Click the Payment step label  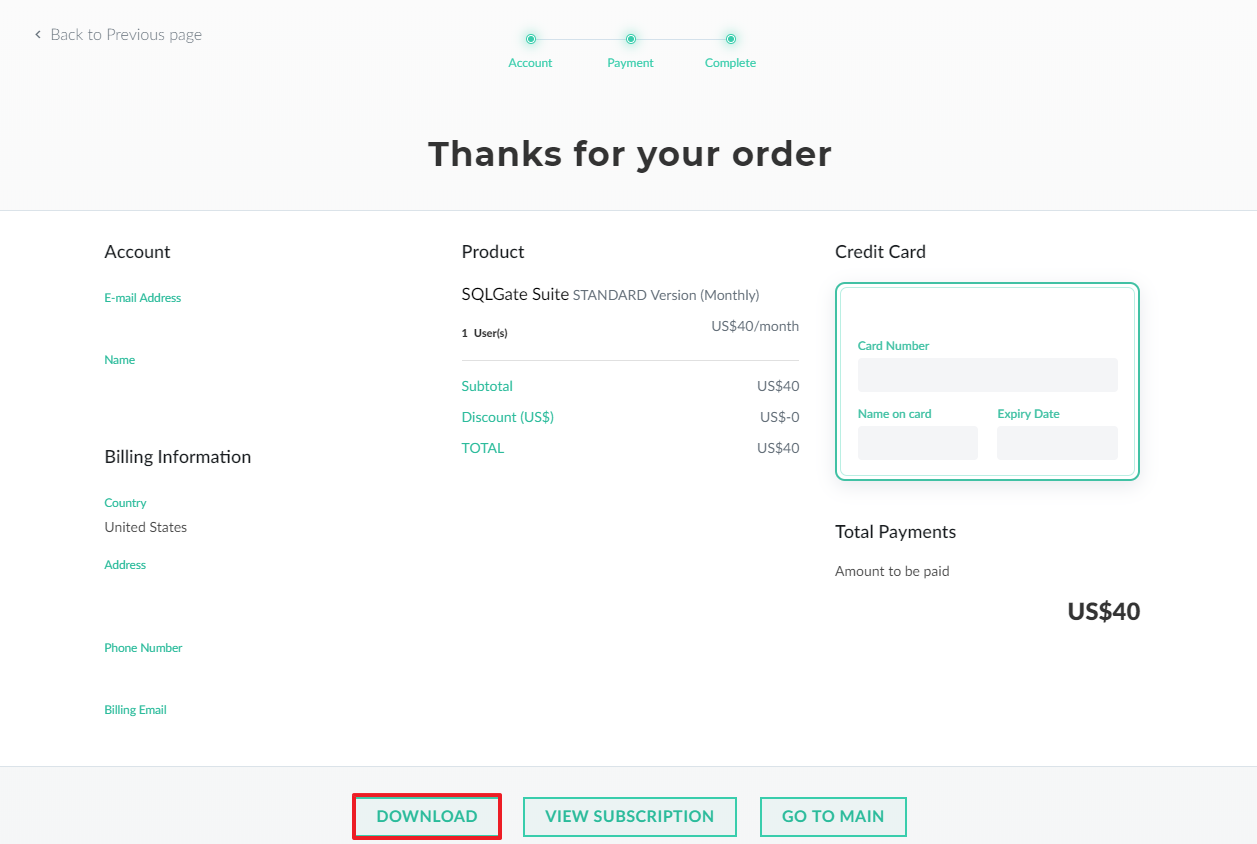[x=630, y=63]
